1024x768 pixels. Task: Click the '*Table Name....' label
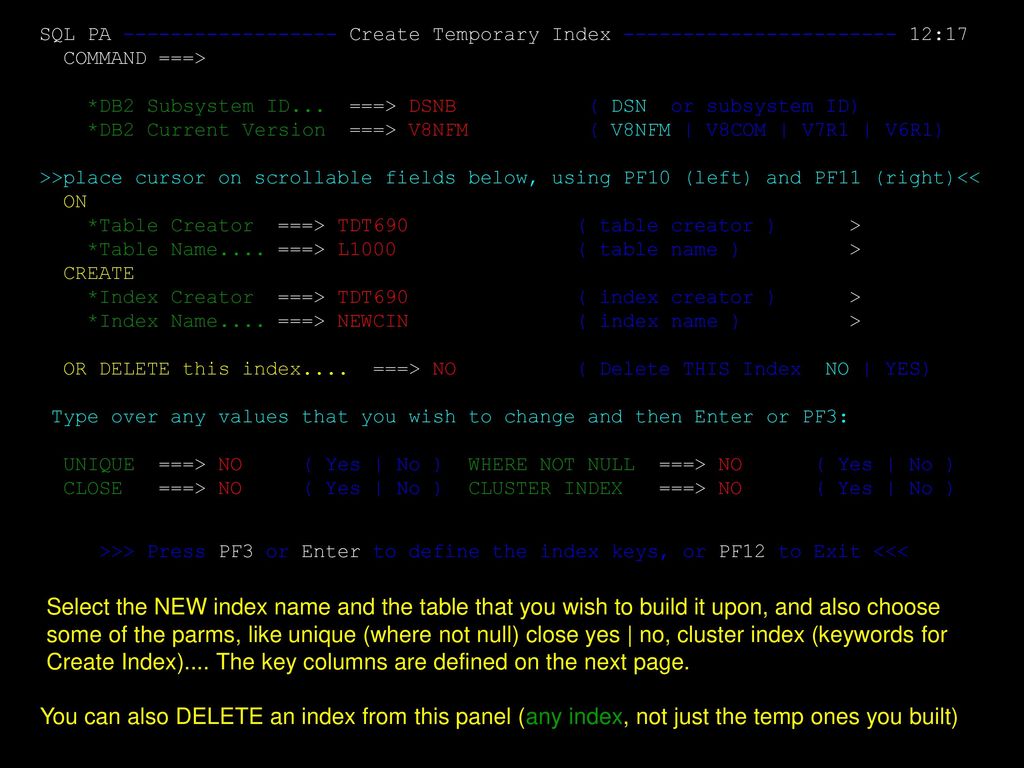click(176, 249)
